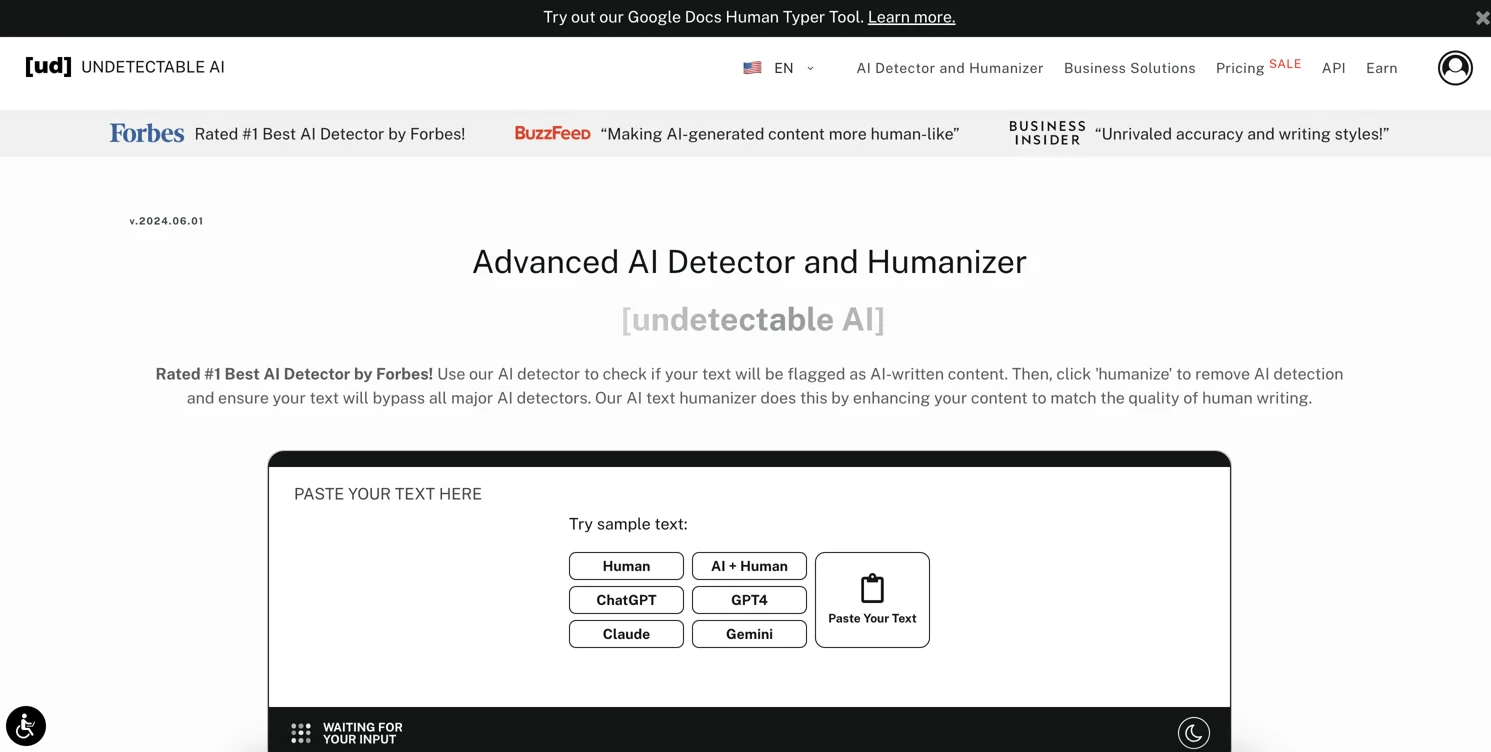Screen dimensions: 1491x752
Task: Load the Human sample text
Action: click(x=626, y=566)
